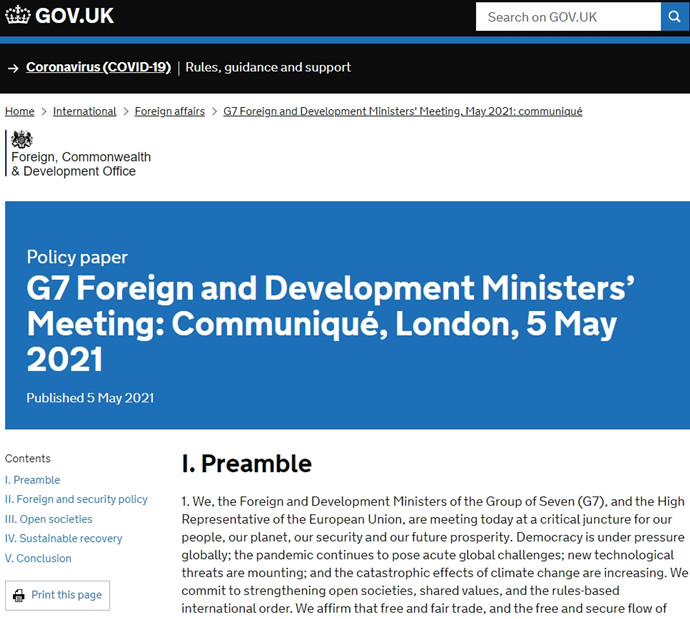Viewport: 690px width, 619px height.
Task: Open Foreign, Commonwealth & Development Office link
Action: 81,164
